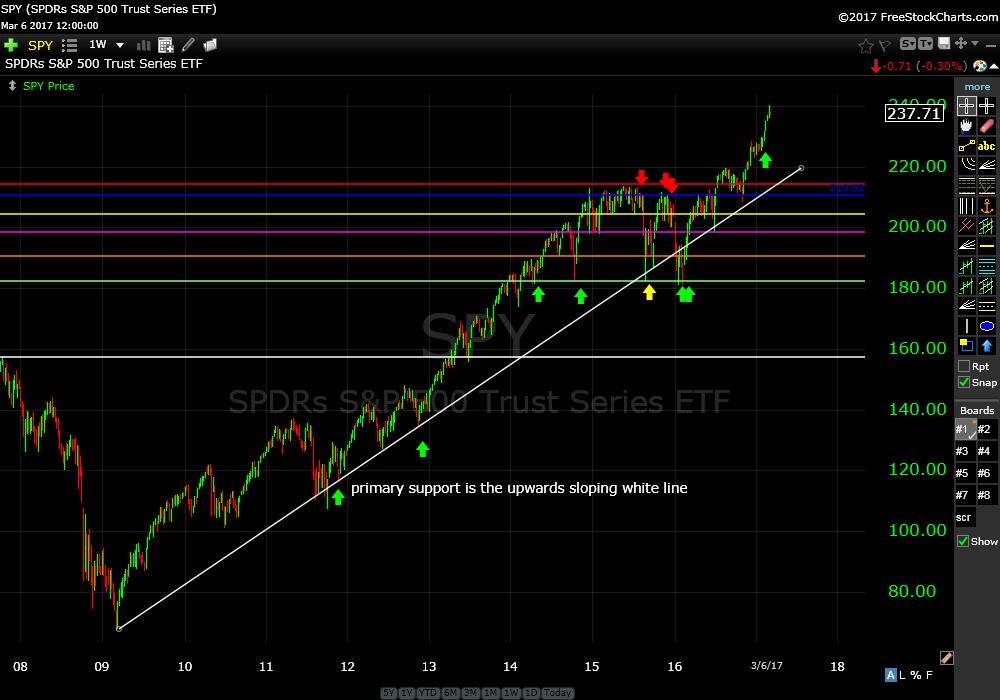Select the blue up-arrow marker tool
The image size is (1000, 700).
pos(987,346)
